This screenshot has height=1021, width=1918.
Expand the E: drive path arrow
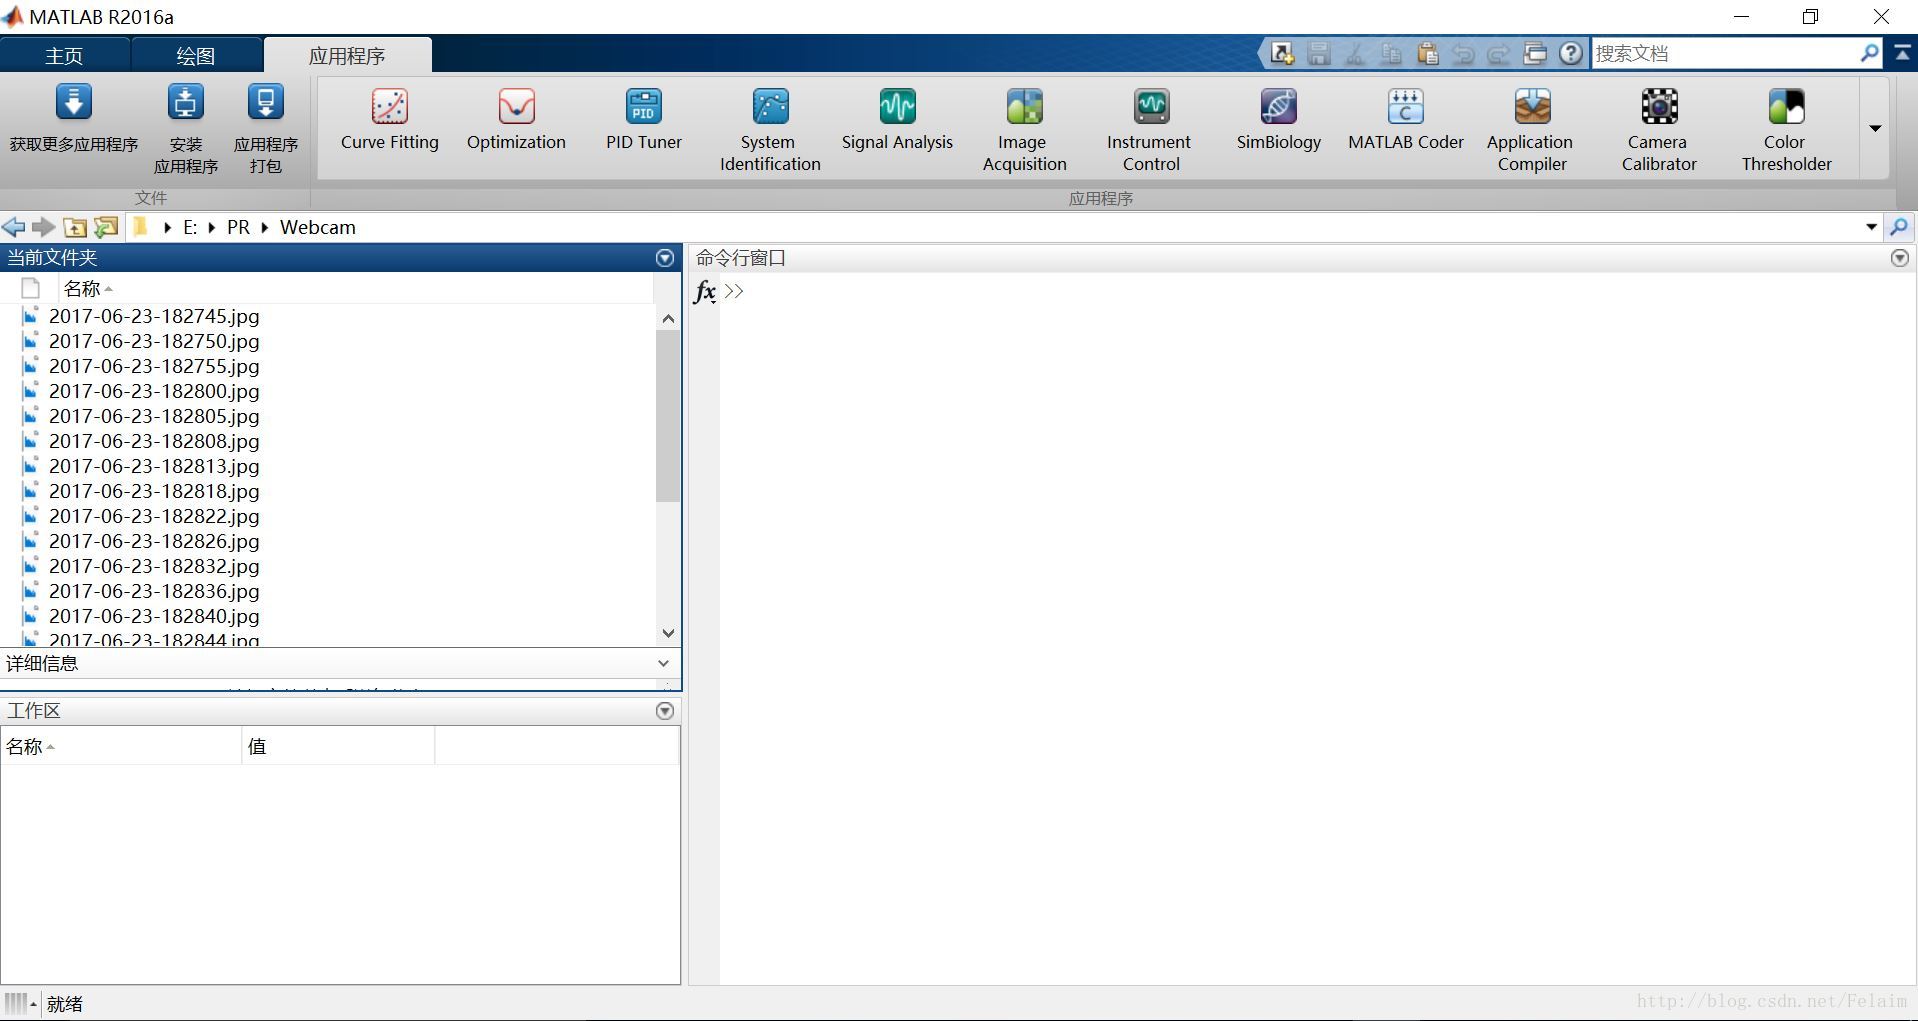(x=211, y=227)
